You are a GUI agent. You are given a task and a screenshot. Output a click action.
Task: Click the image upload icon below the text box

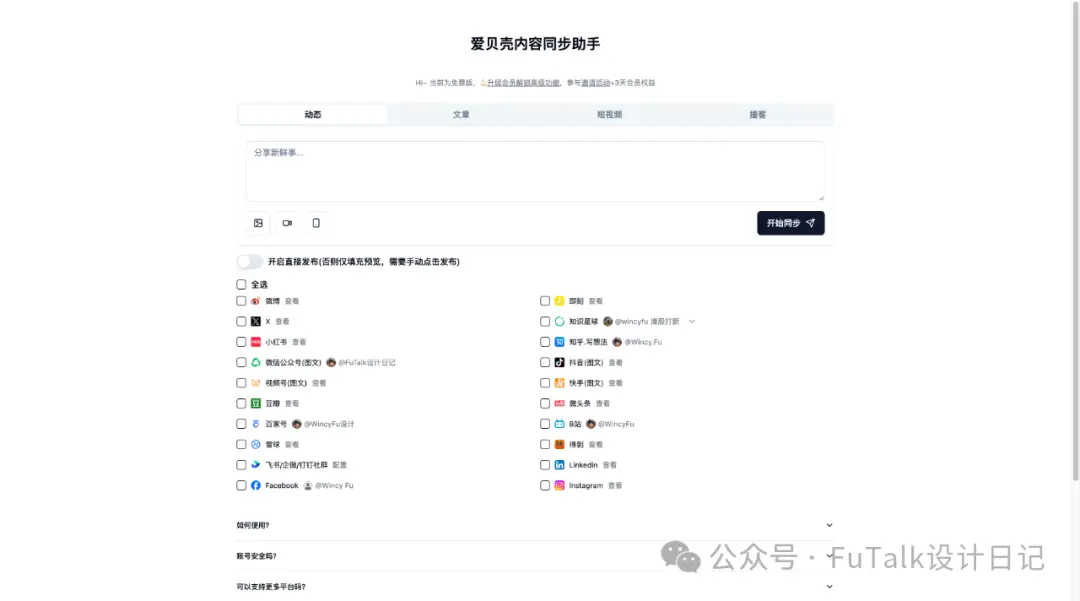pyautogui.click(x=258, y=223)
